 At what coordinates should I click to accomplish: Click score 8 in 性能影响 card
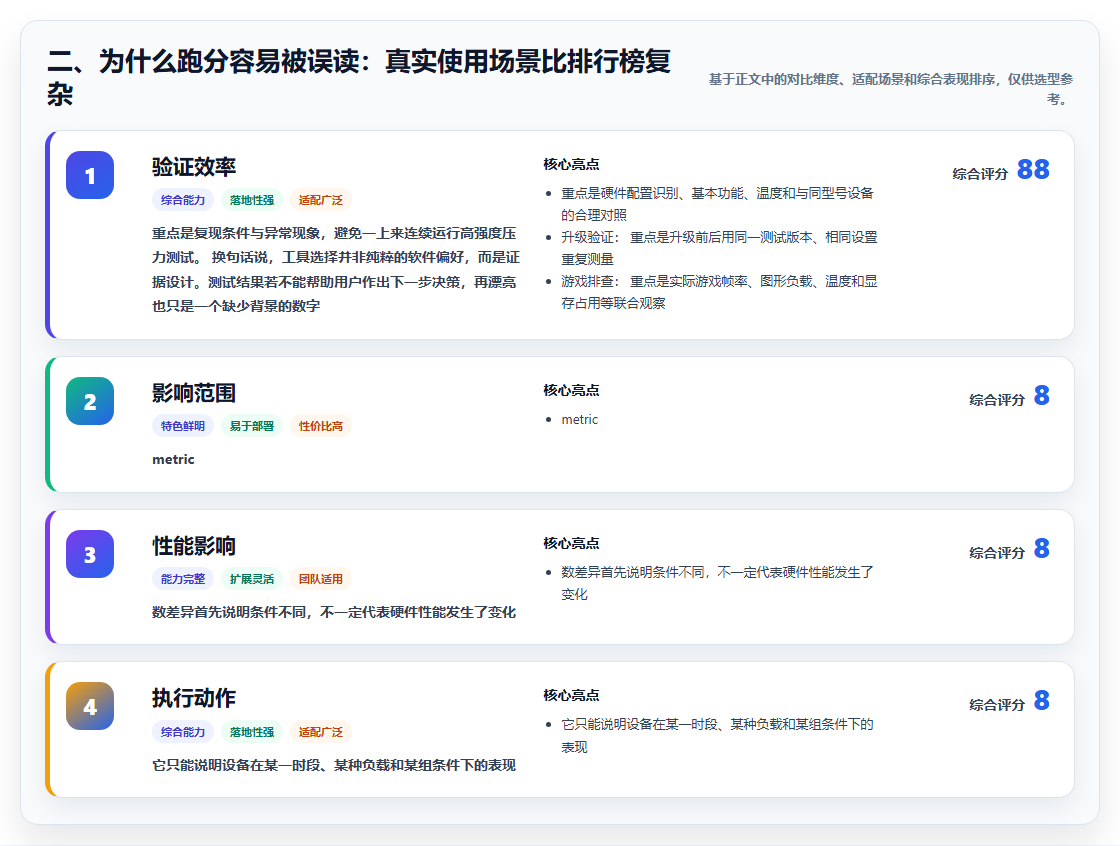click(x=1041, y=548)
